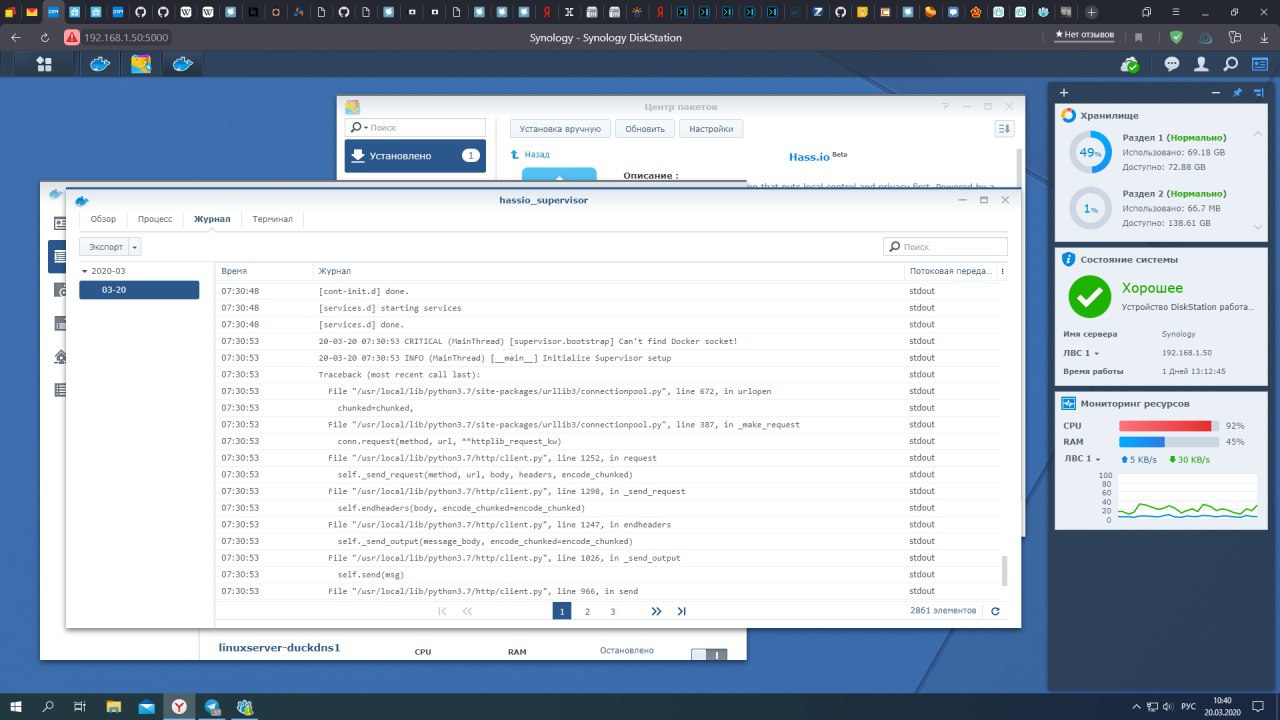Screen dimensions: 1280x720
Task: Toggle the linuxserver-duckdns1 container switch
Action: pyautogui.click(x=709, y=655)
